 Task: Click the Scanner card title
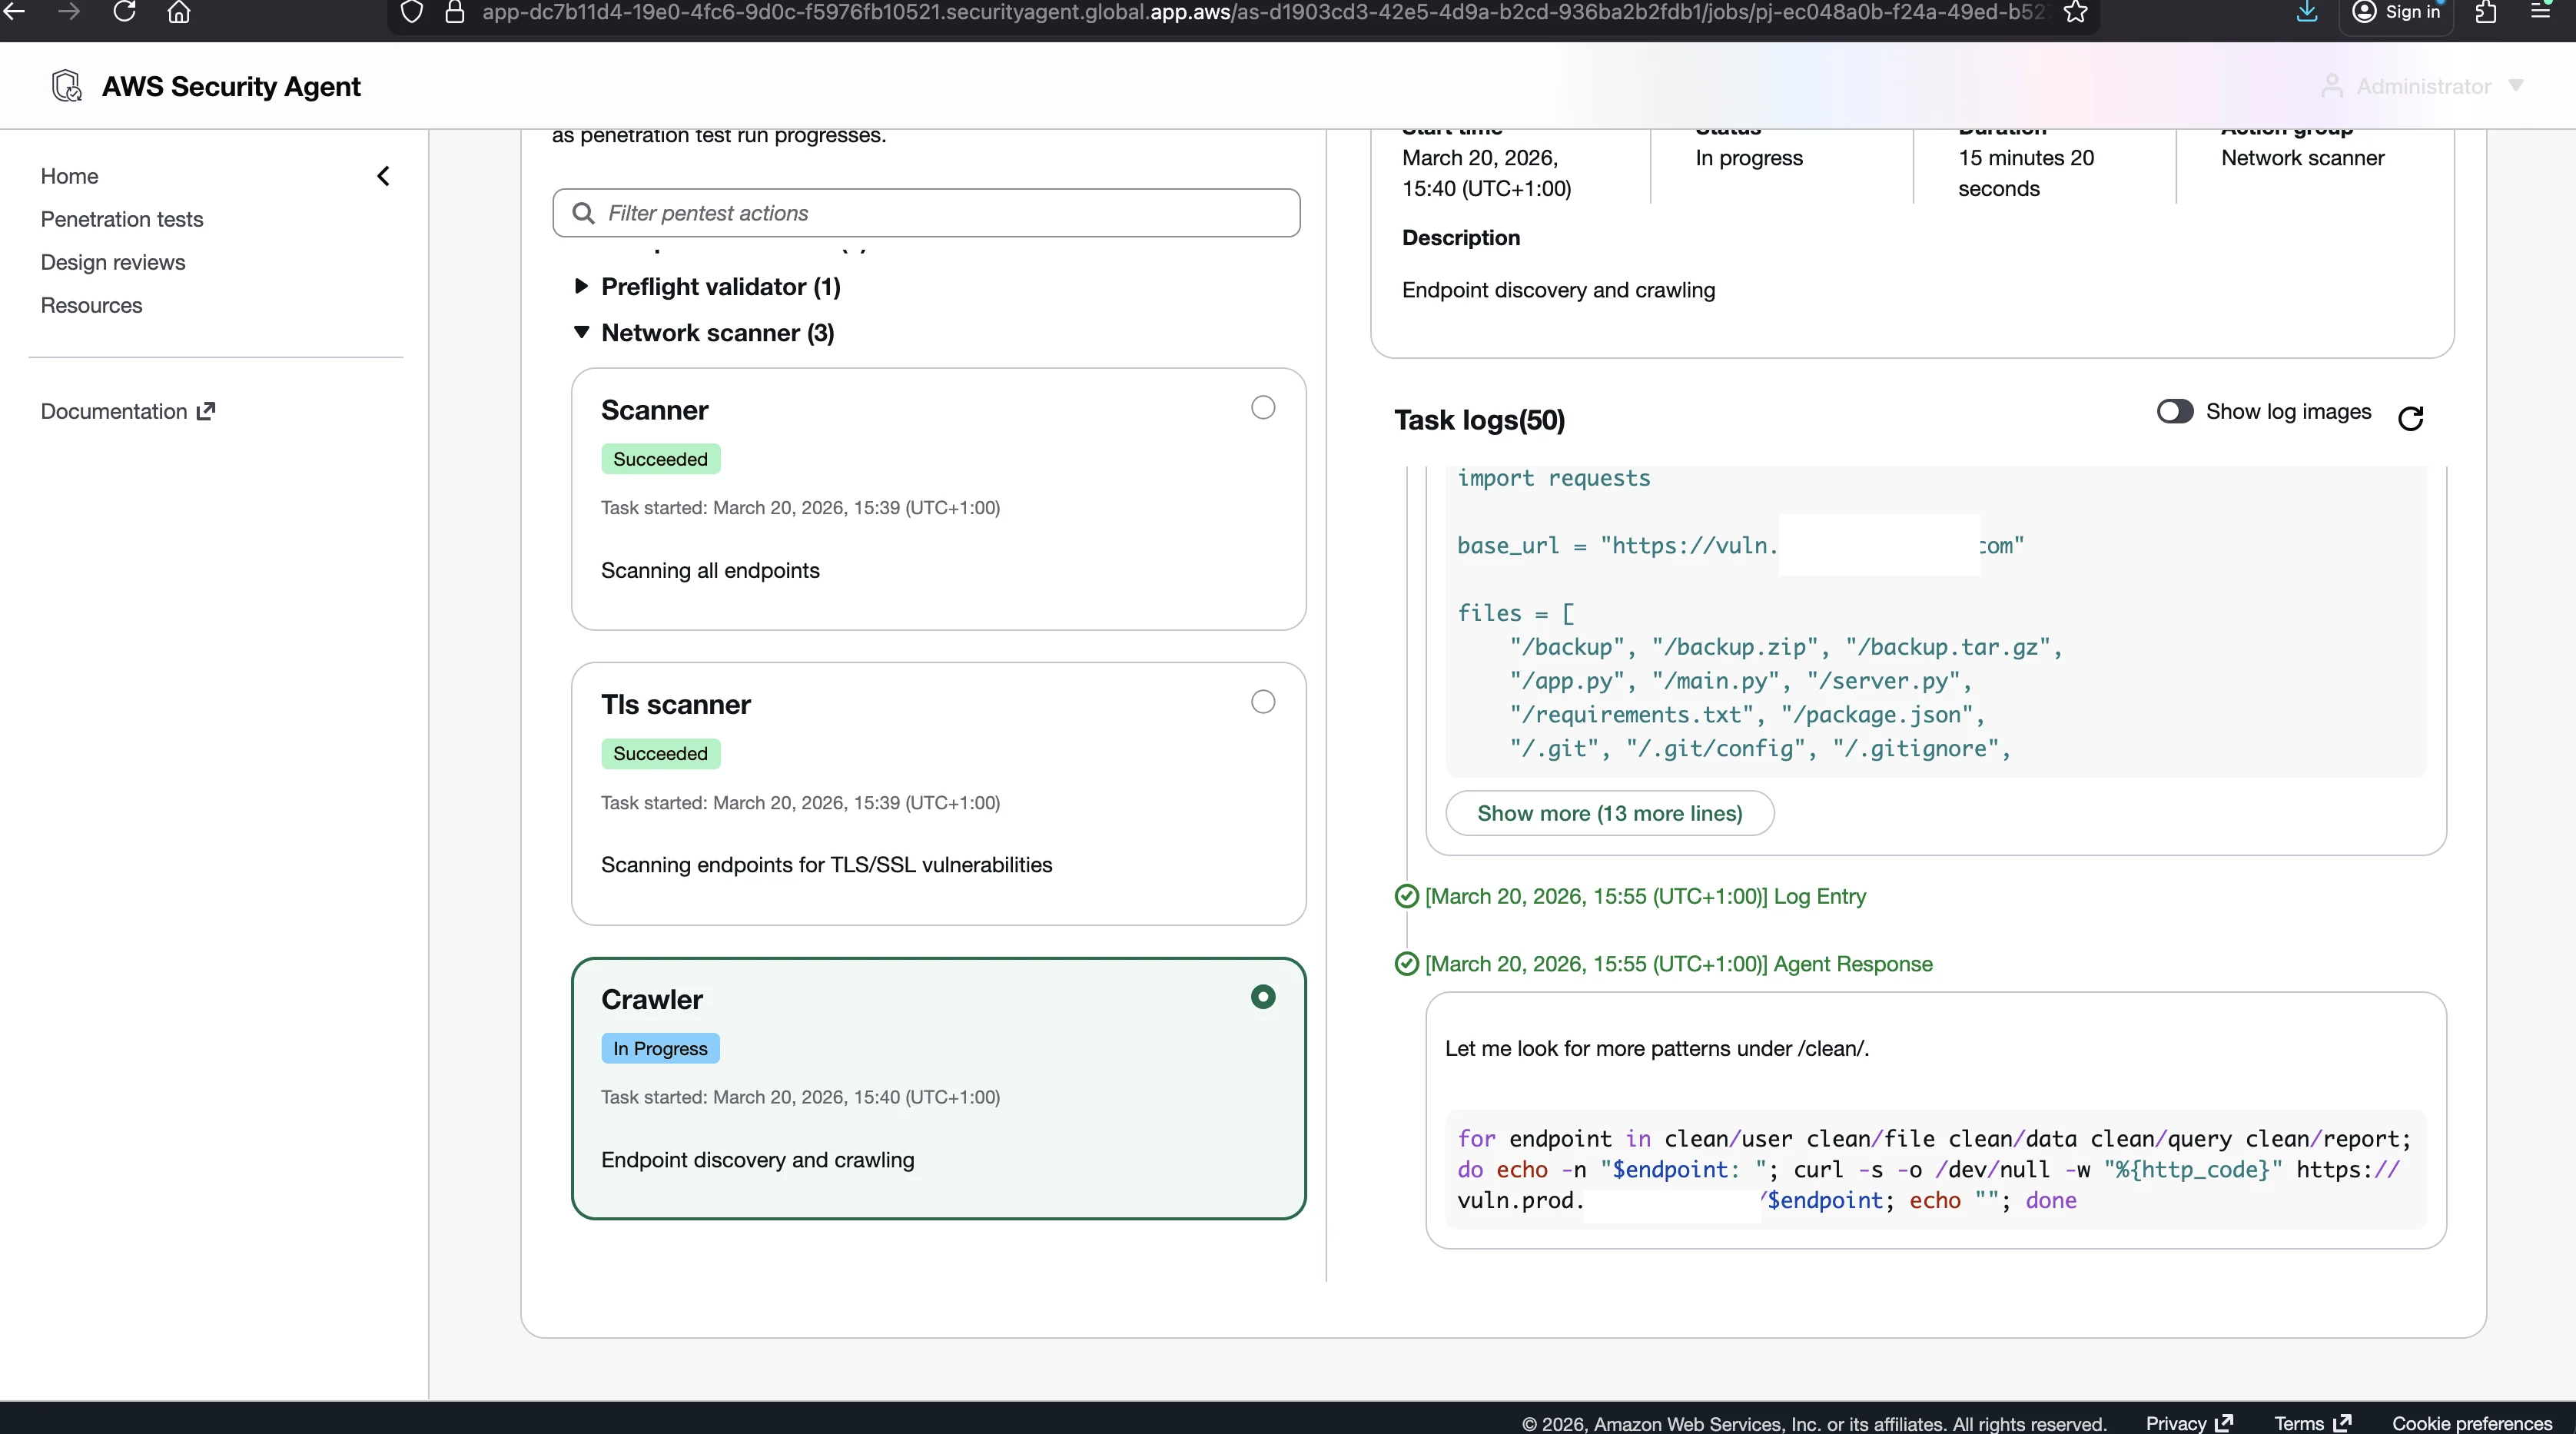click(x=654, y=410)
